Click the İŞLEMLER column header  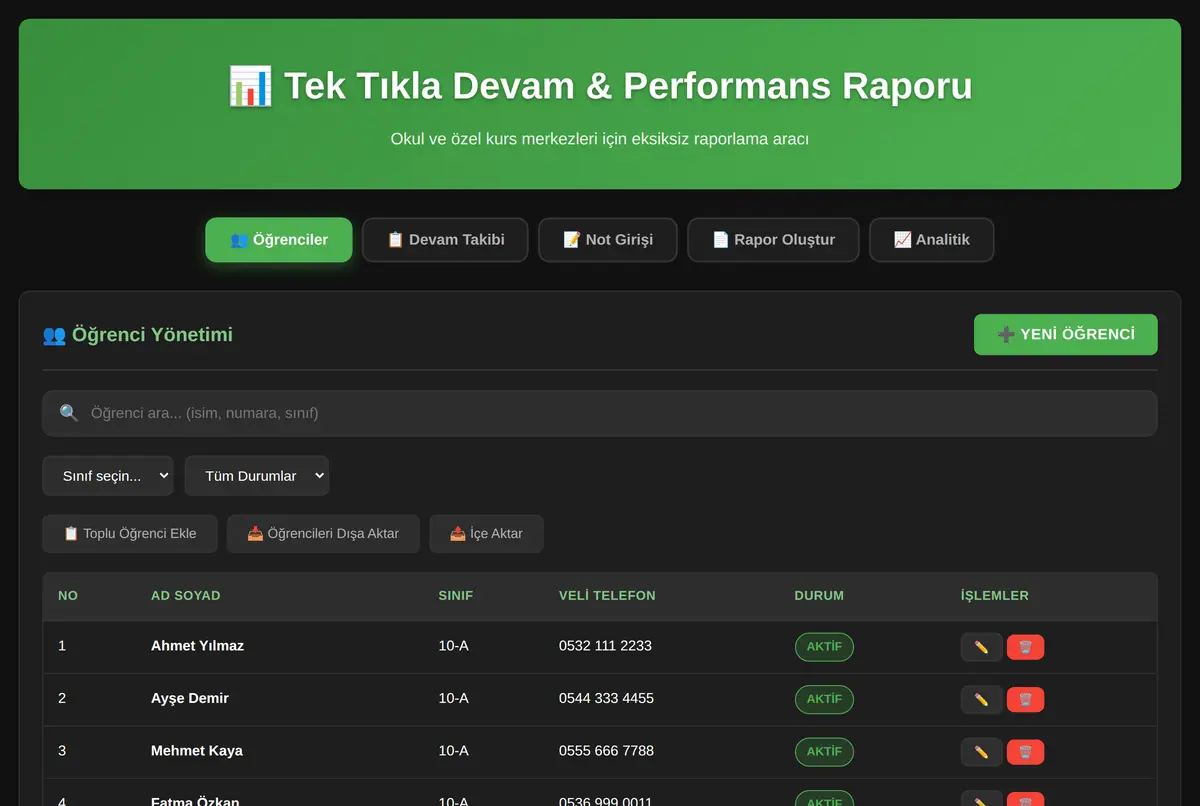pyautogui.click(x=995, y=595)
